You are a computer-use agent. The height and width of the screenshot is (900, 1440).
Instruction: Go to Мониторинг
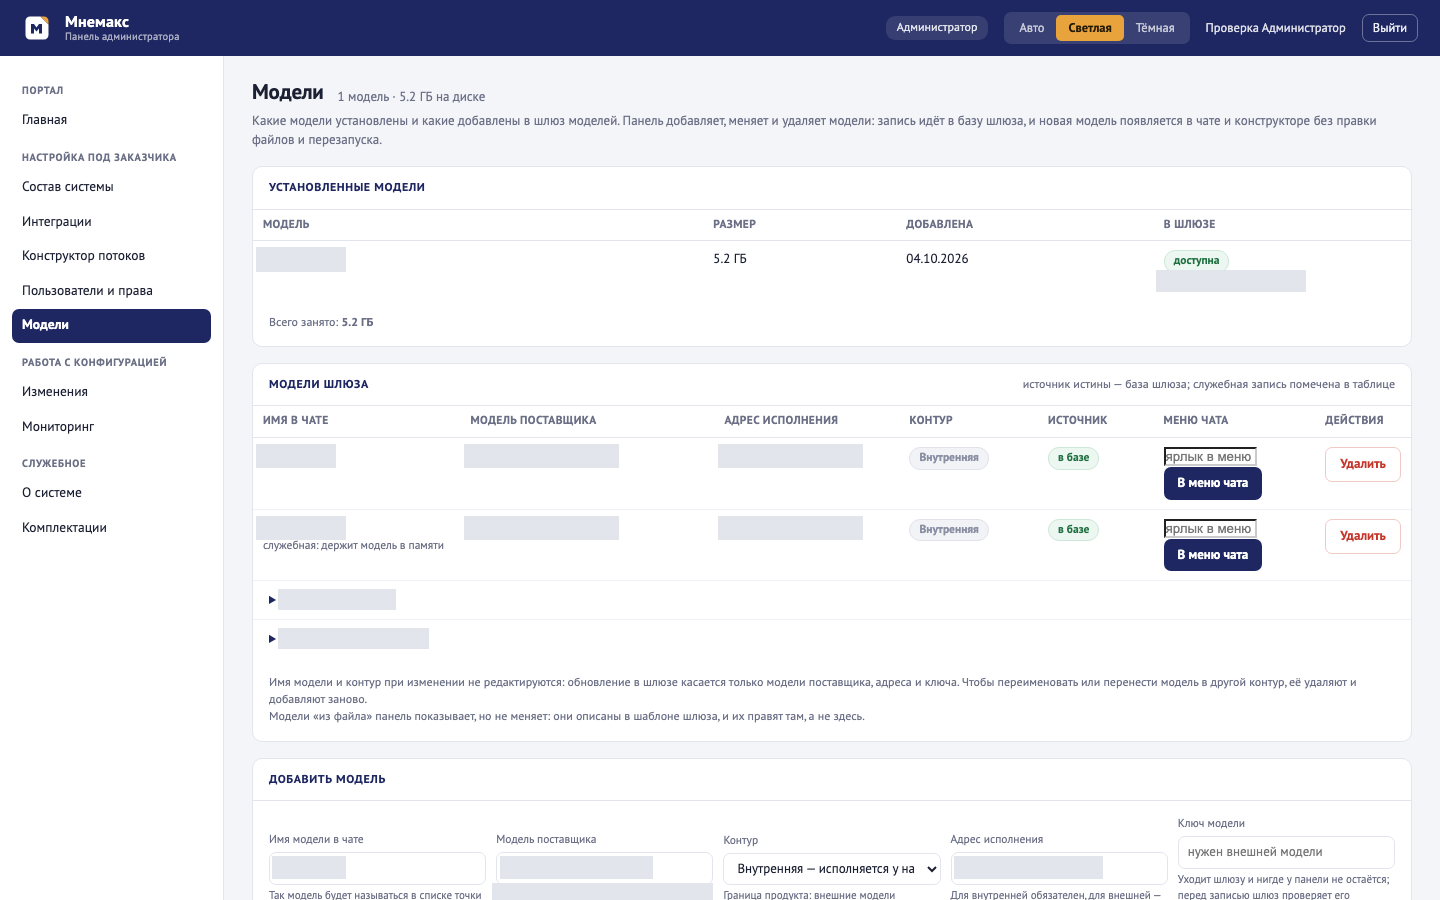point(111,427)
